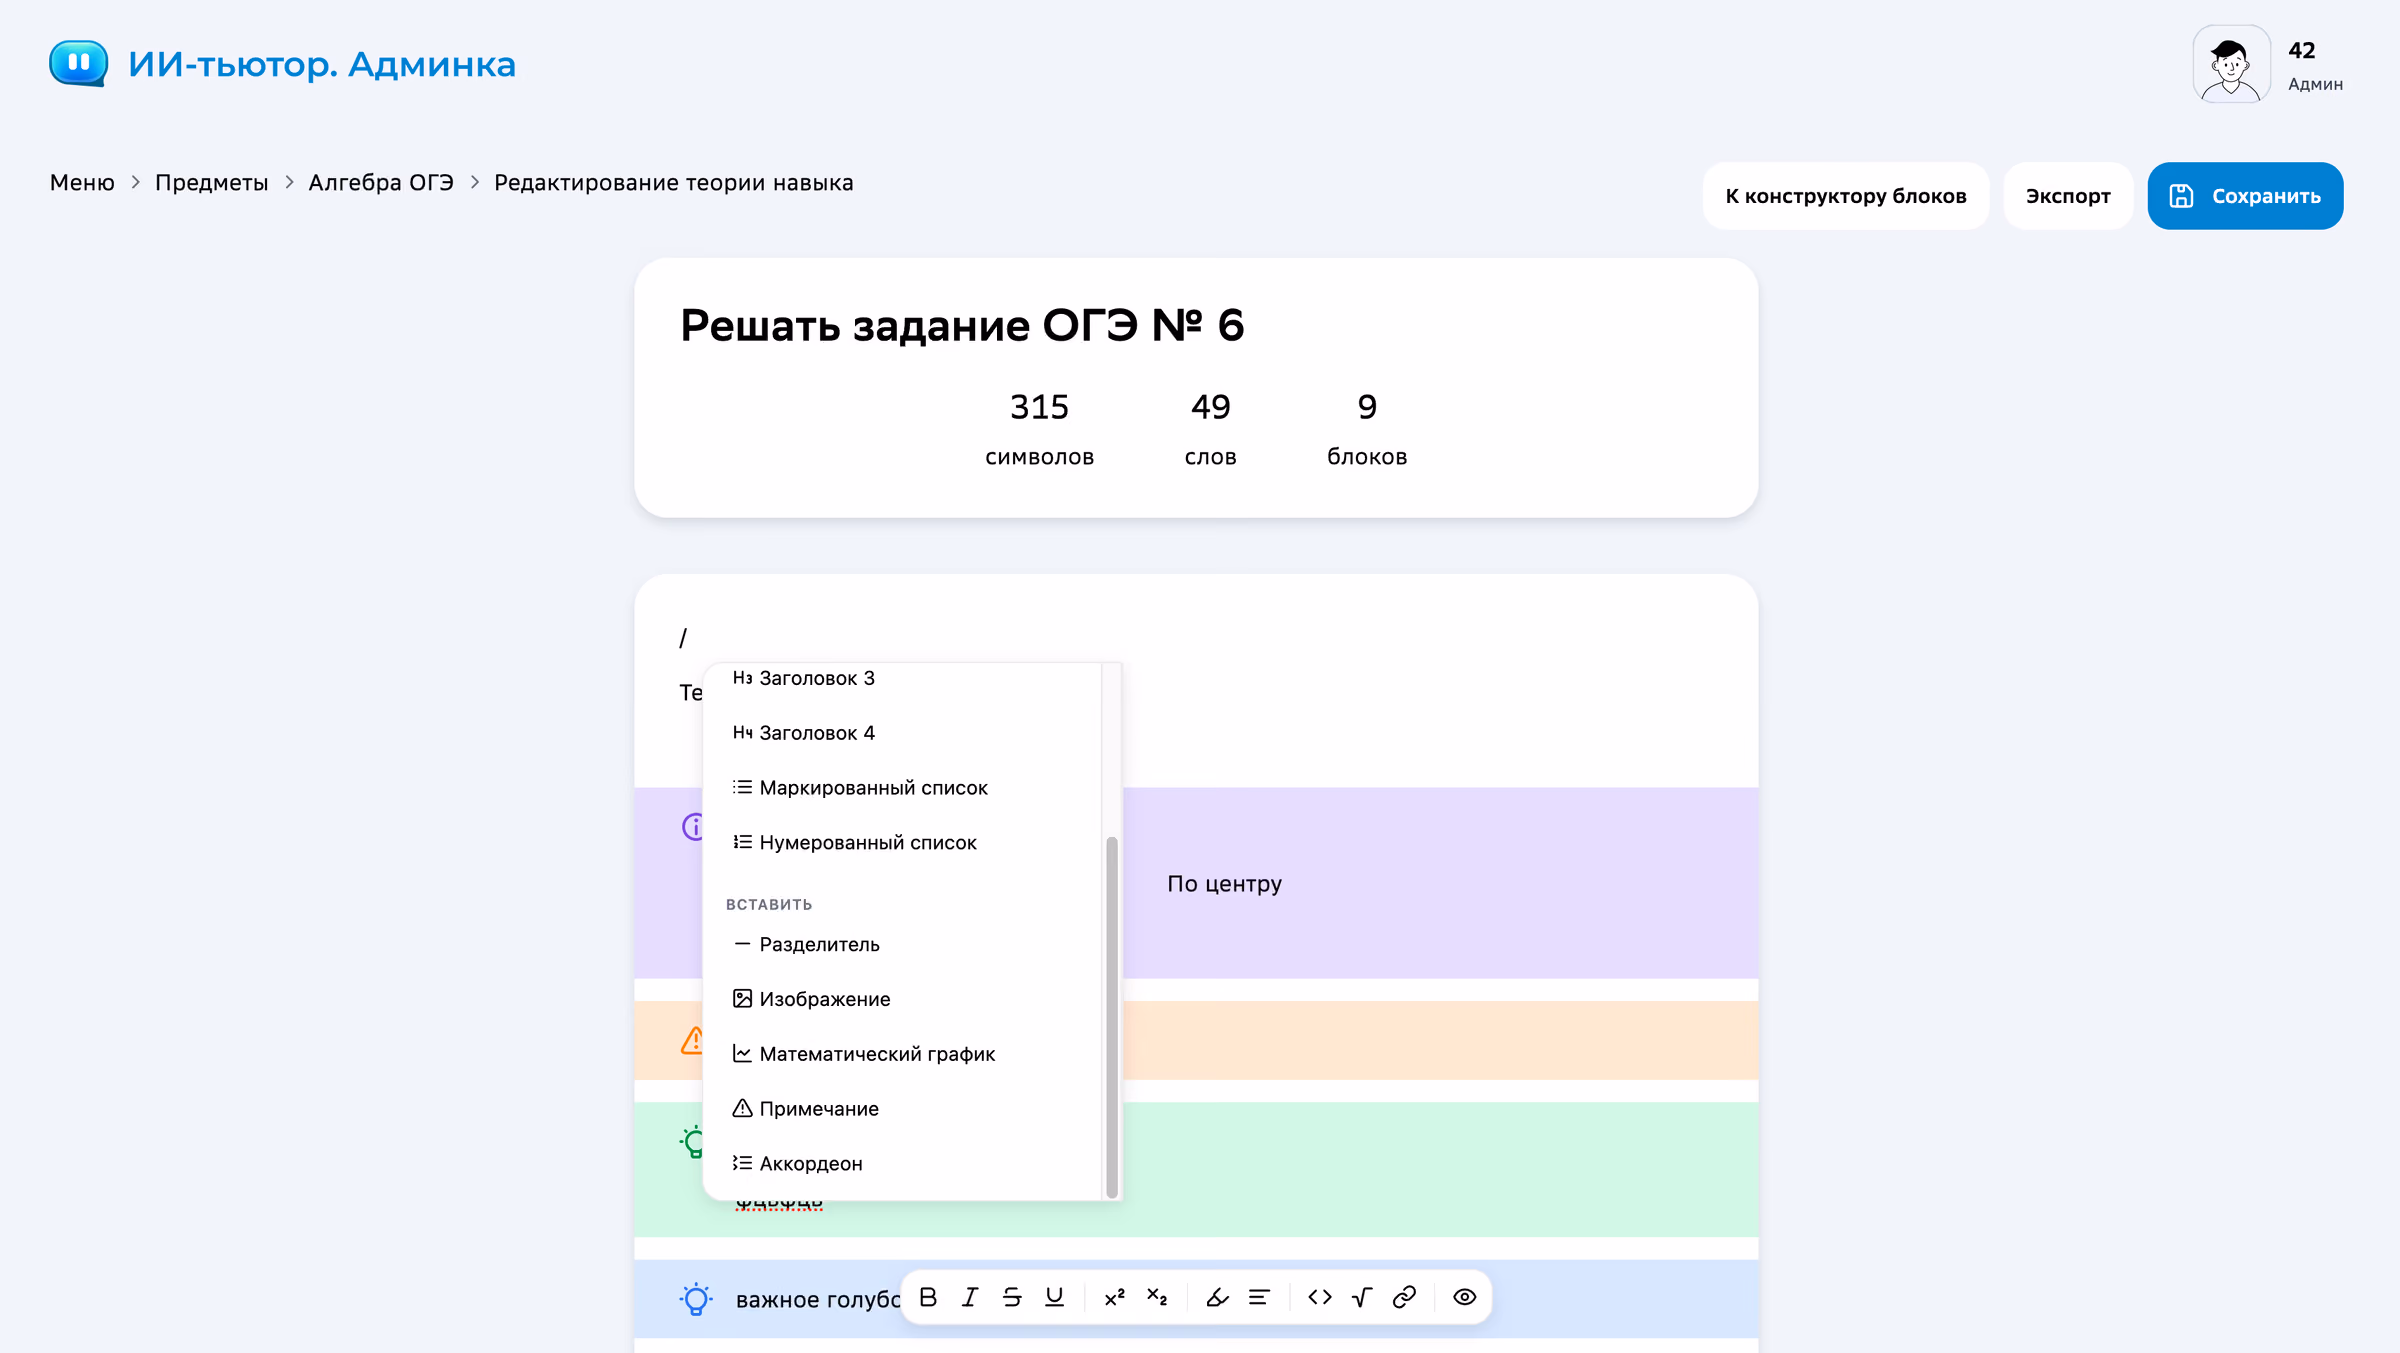The width and height of the screenshot is (2400, 1353).
Task: Click the slash menu scrollbar thumb
Action: (x=1111, y=1016)
